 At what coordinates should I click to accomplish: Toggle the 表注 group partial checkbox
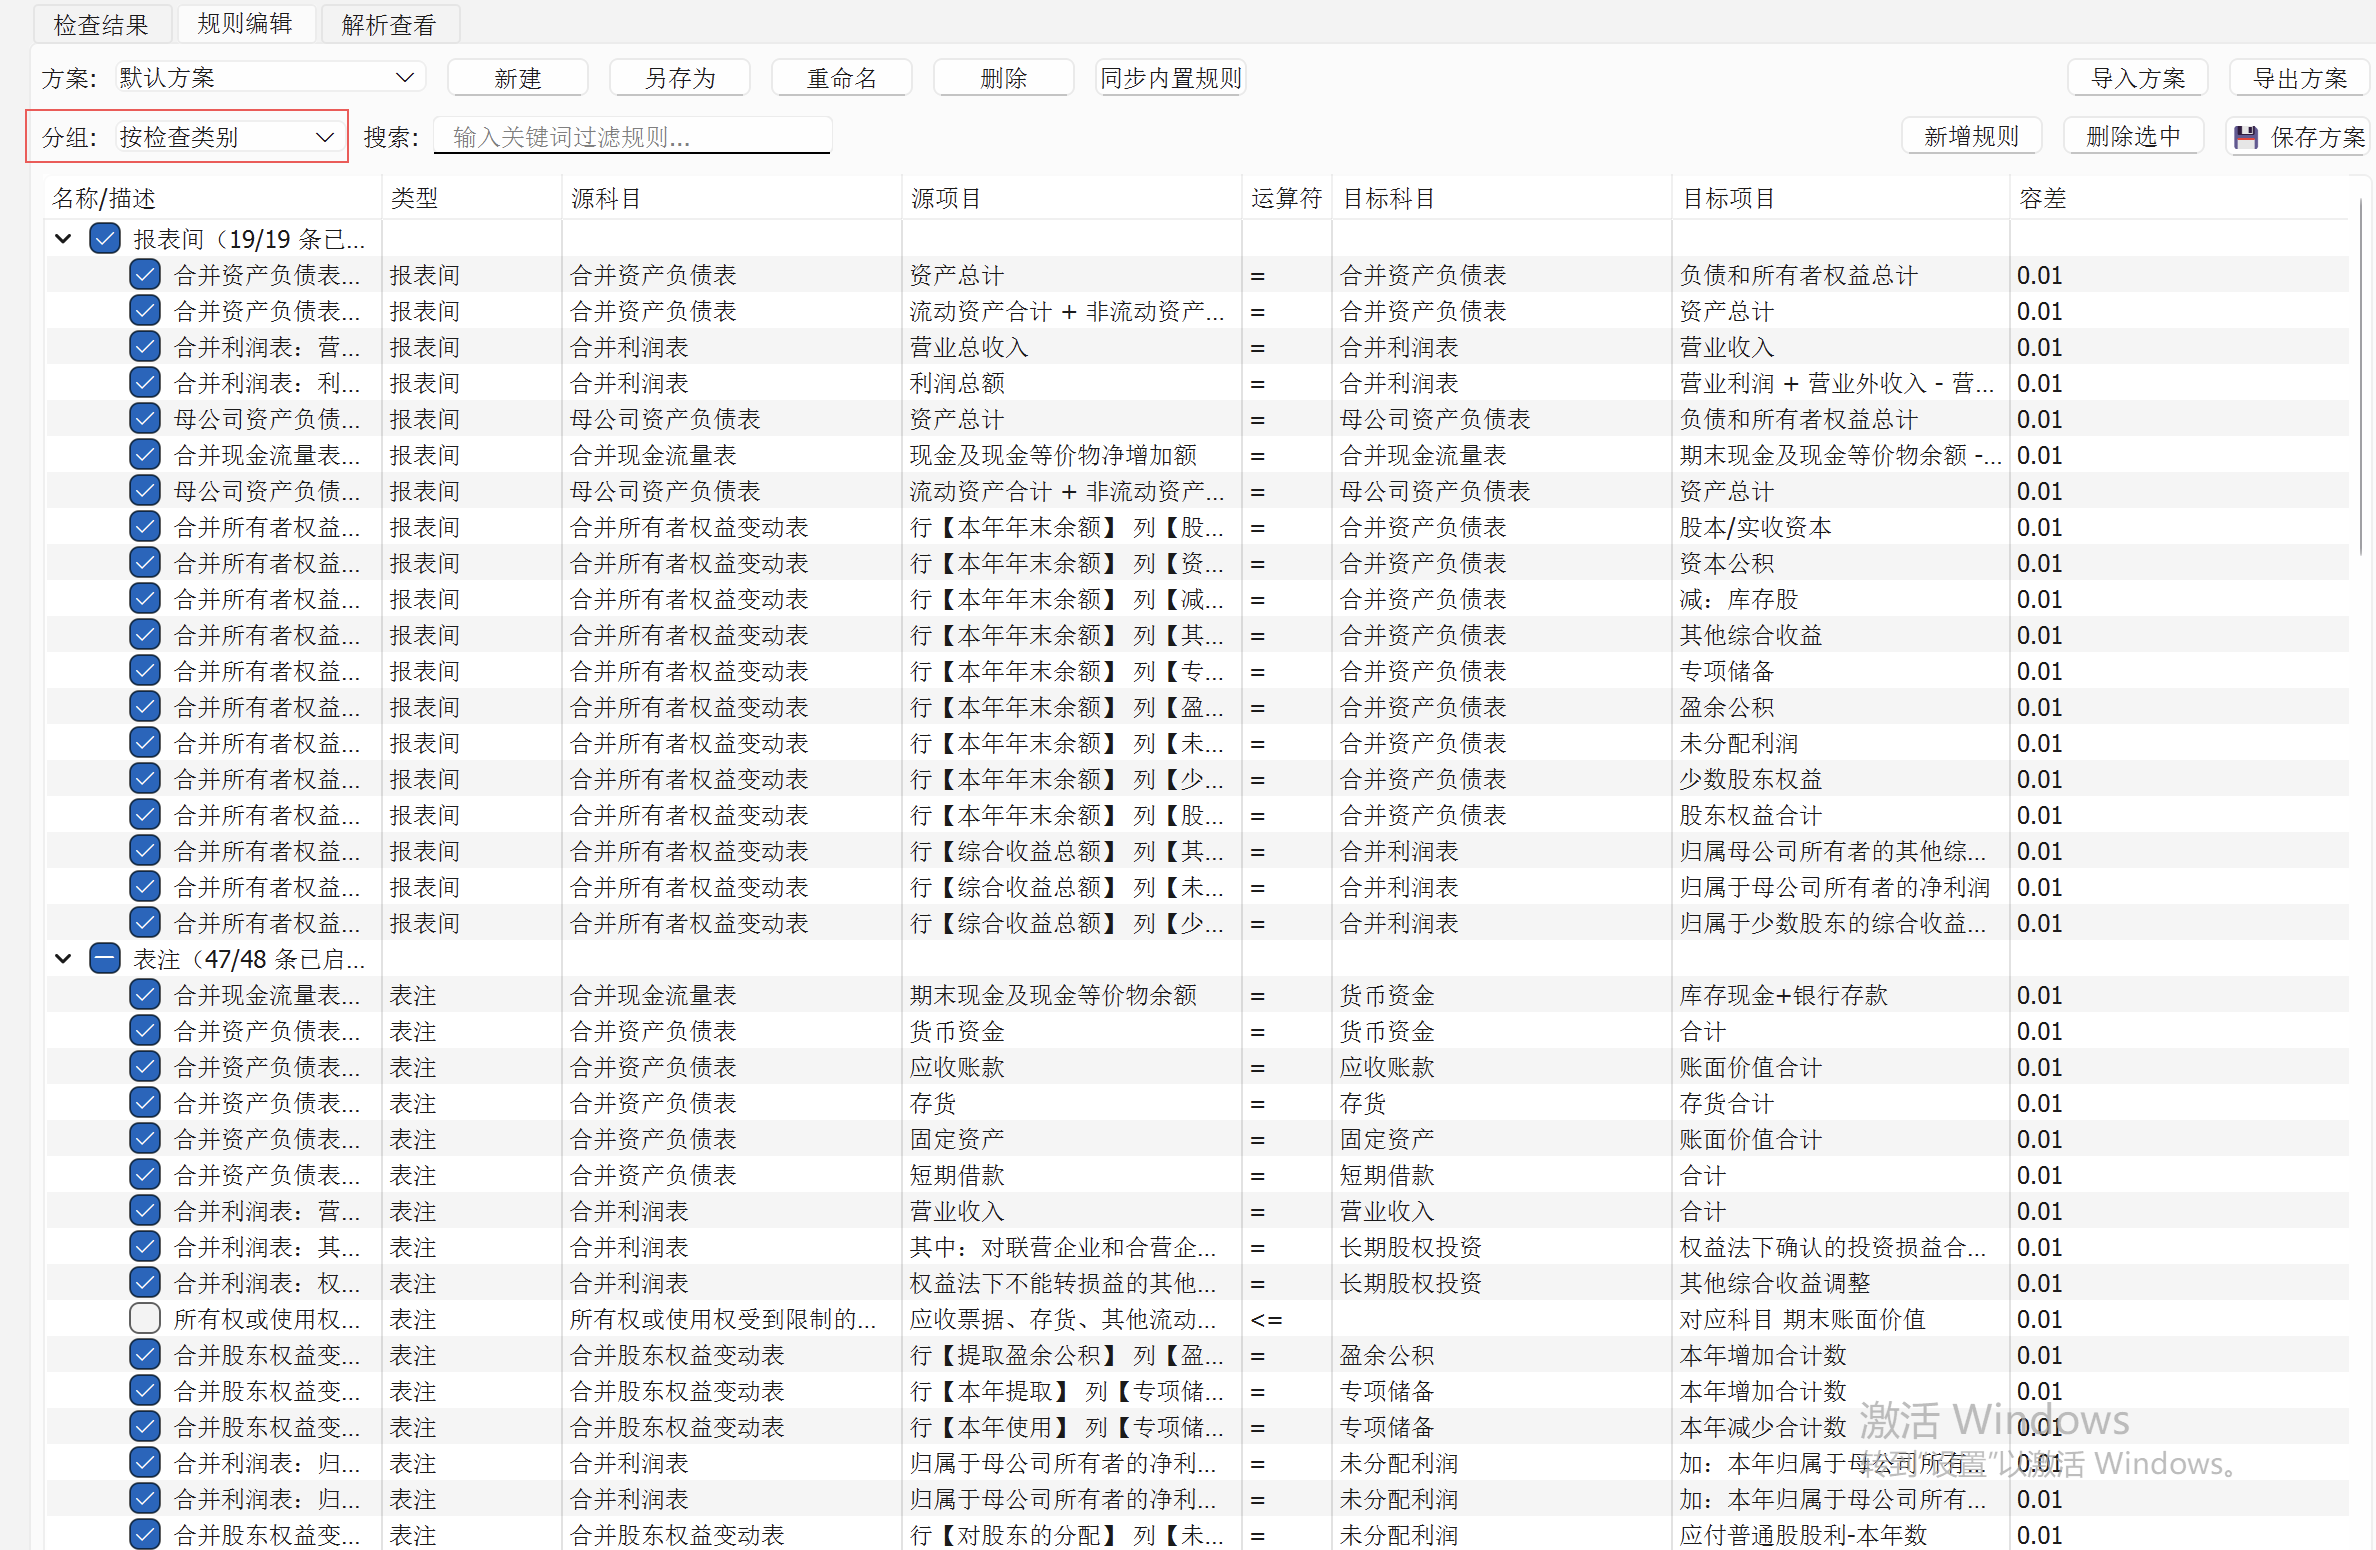[x=105, y=959]
